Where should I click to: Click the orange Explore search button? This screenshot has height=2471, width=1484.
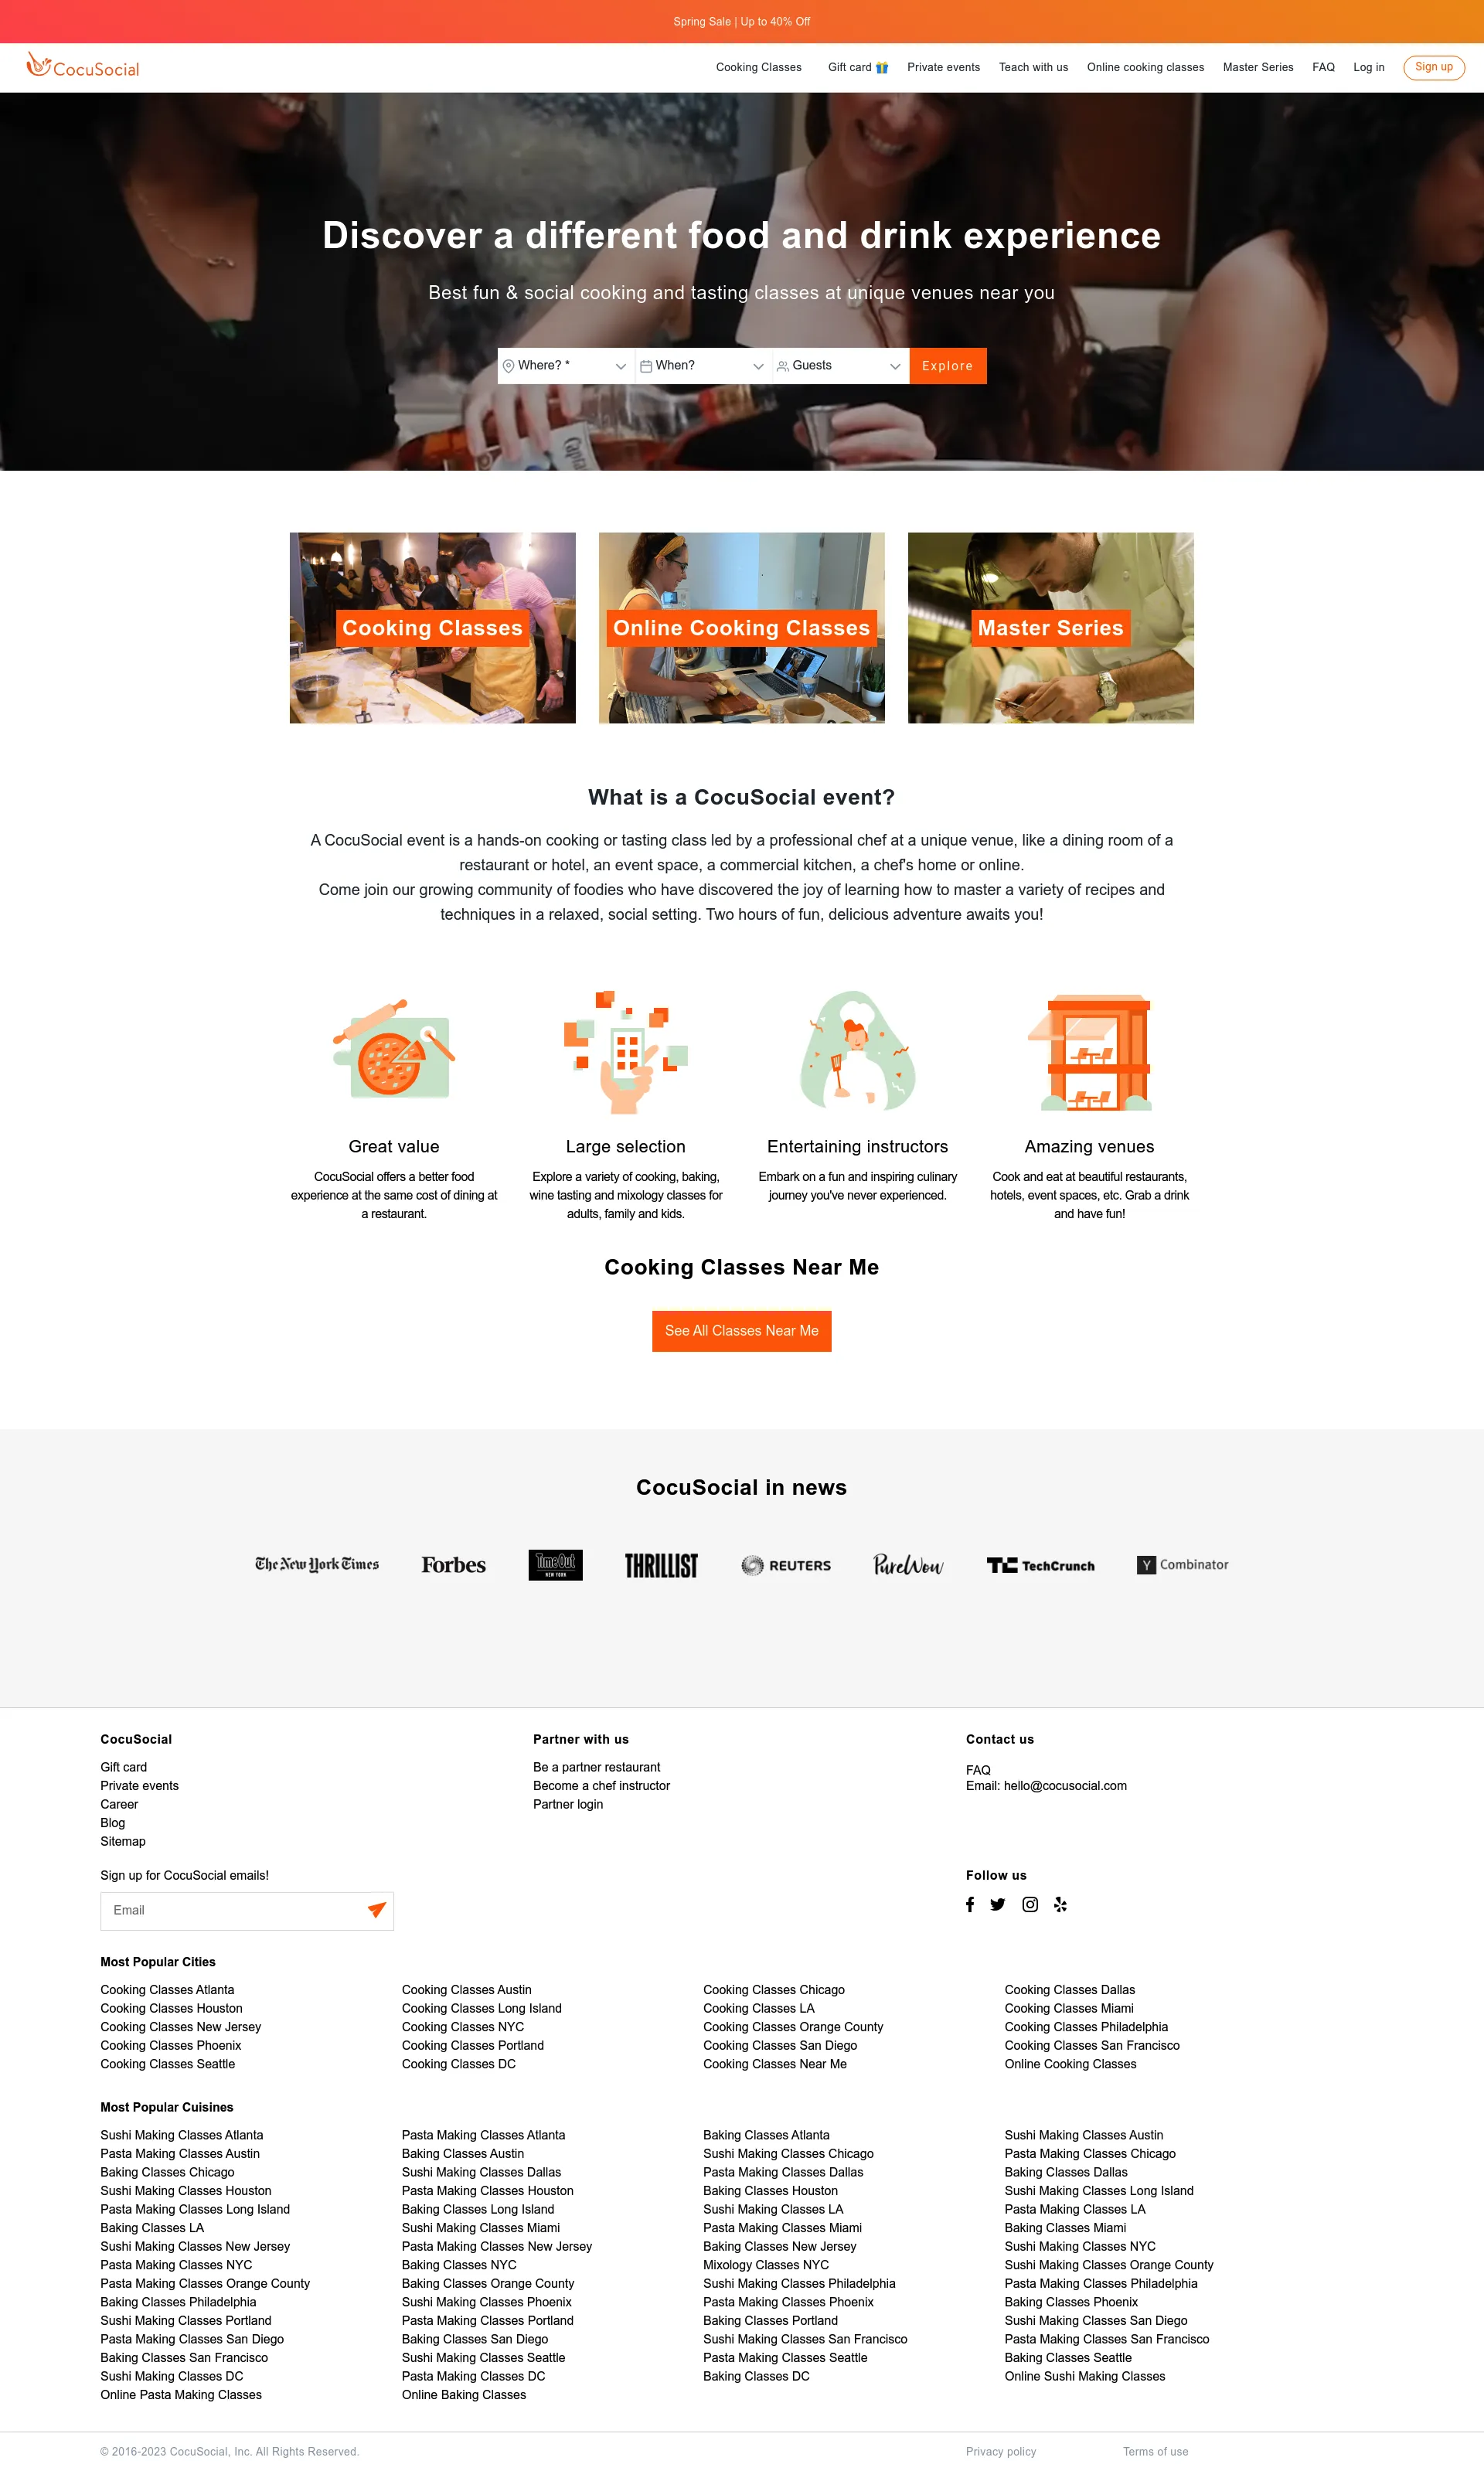[x=948, y=366]
